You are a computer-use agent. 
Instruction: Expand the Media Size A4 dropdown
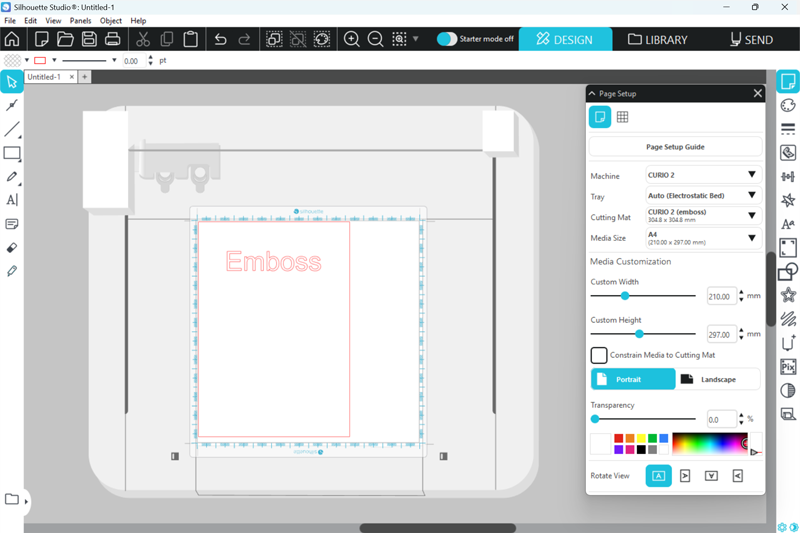click(703, 238)
